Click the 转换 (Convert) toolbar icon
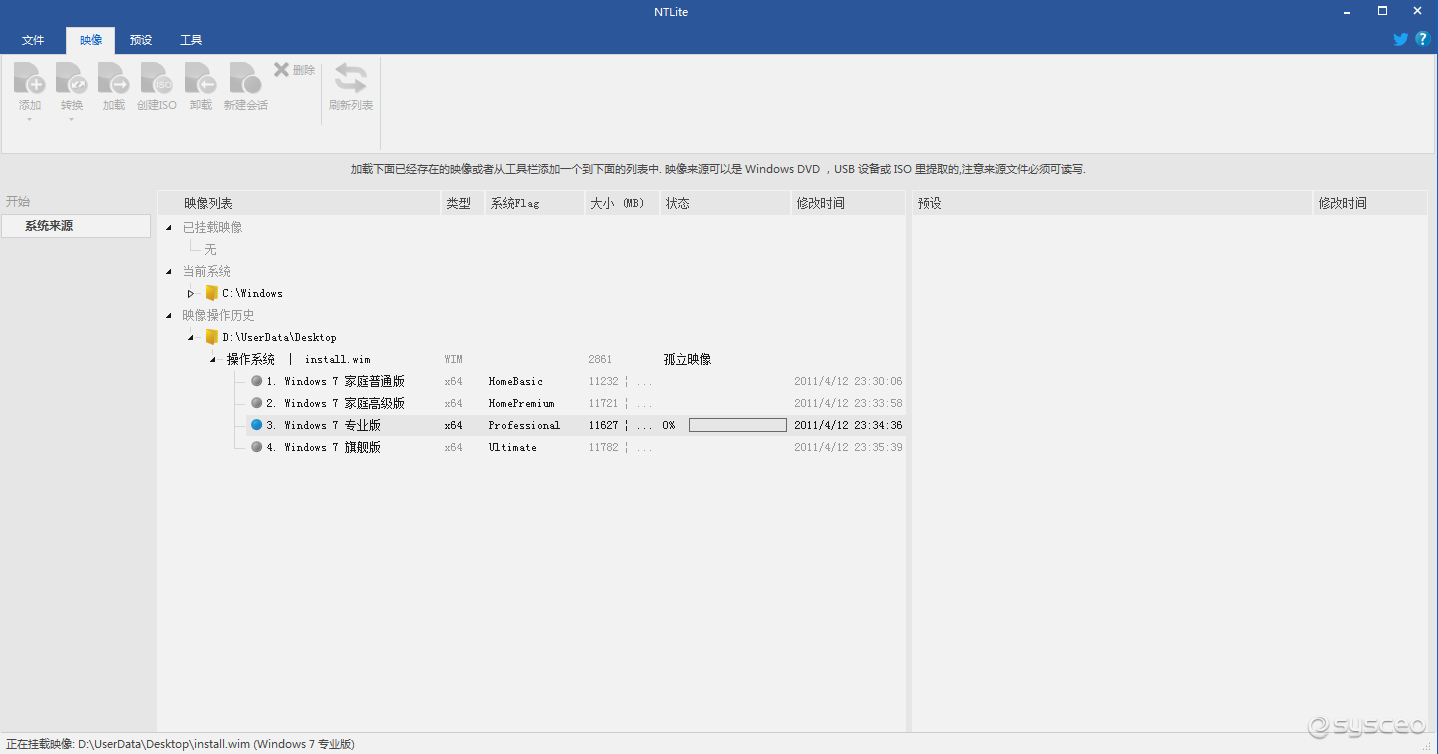The width and height of the screenshot is (1438, 754). coord(71,78)
